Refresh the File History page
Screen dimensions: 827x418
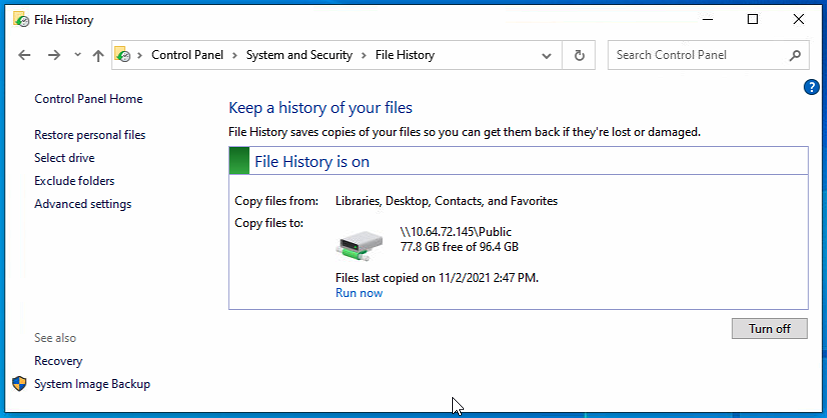pyautogui.click(x=579, y=56)
